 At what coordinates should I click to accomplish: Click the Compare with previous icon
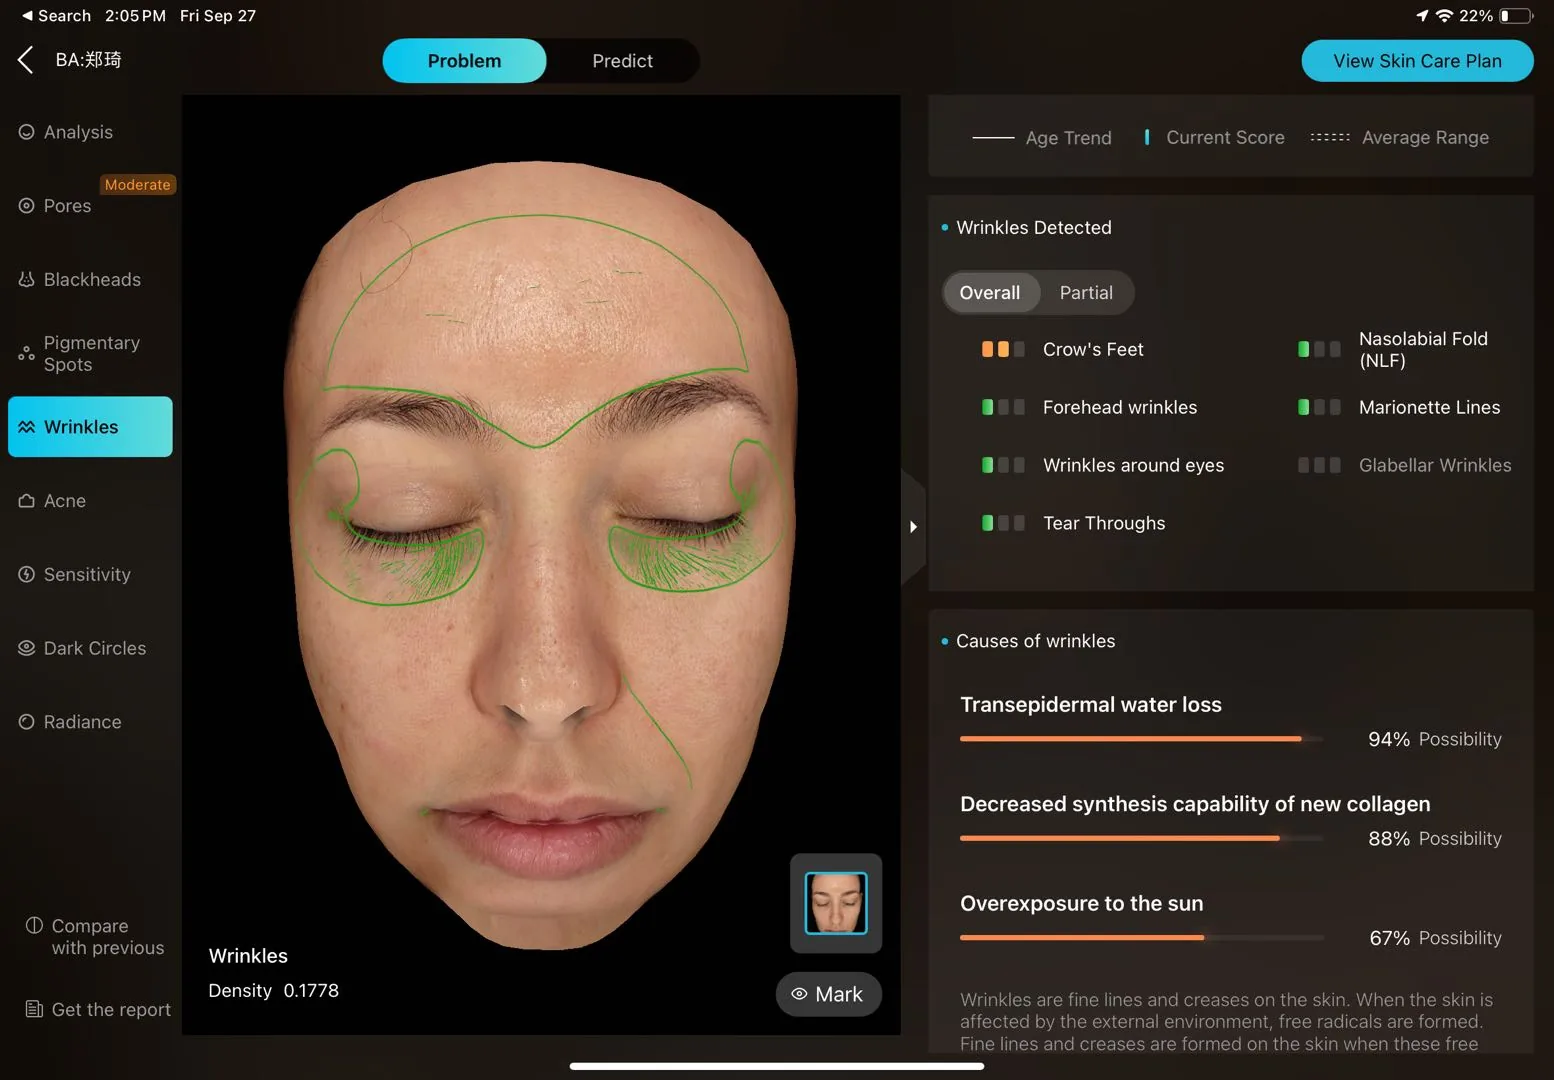[x=34, y=925]
